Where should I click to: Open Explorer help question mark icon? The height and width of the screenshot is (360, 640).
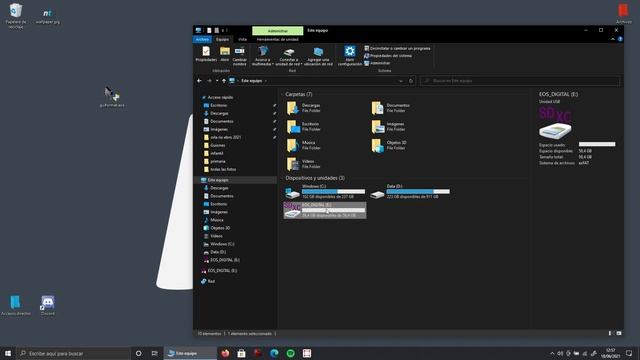[620, 39]
